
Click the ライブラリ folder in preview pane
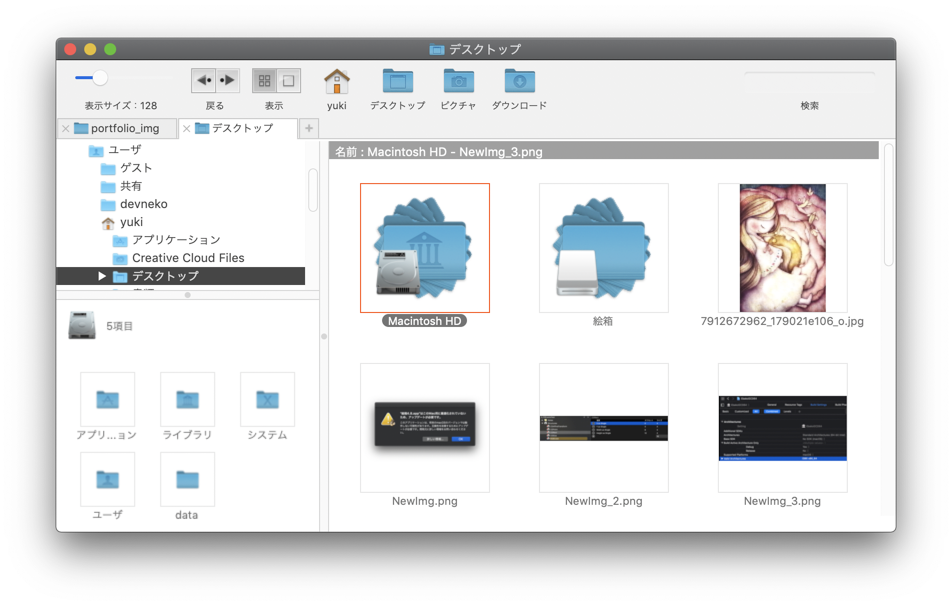(187, 399)
